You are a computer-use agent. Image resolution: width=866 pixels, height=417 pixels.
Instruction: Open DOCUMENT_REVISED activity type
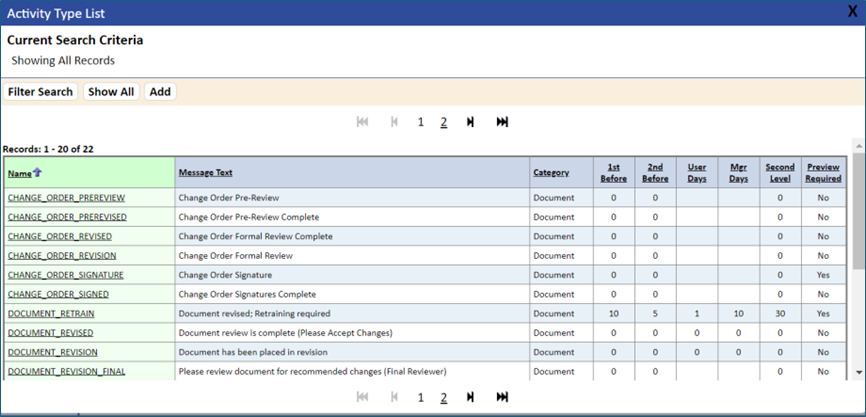50,333
